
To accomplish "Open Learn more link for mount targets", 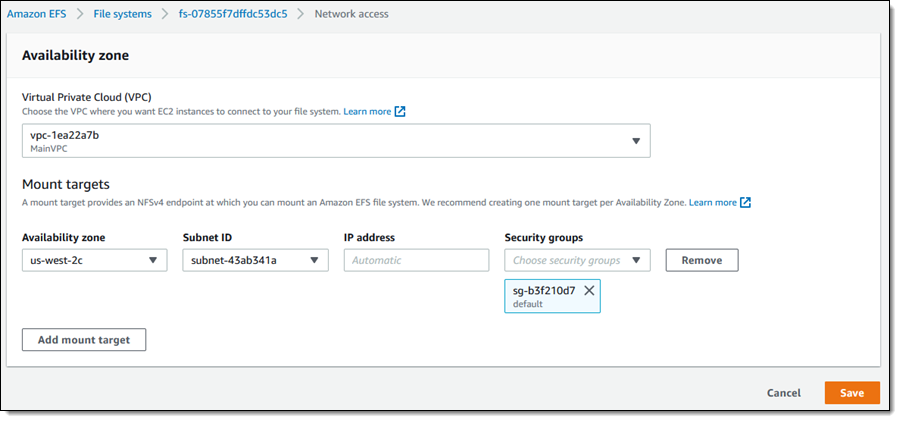I will [x=712, y=203].
